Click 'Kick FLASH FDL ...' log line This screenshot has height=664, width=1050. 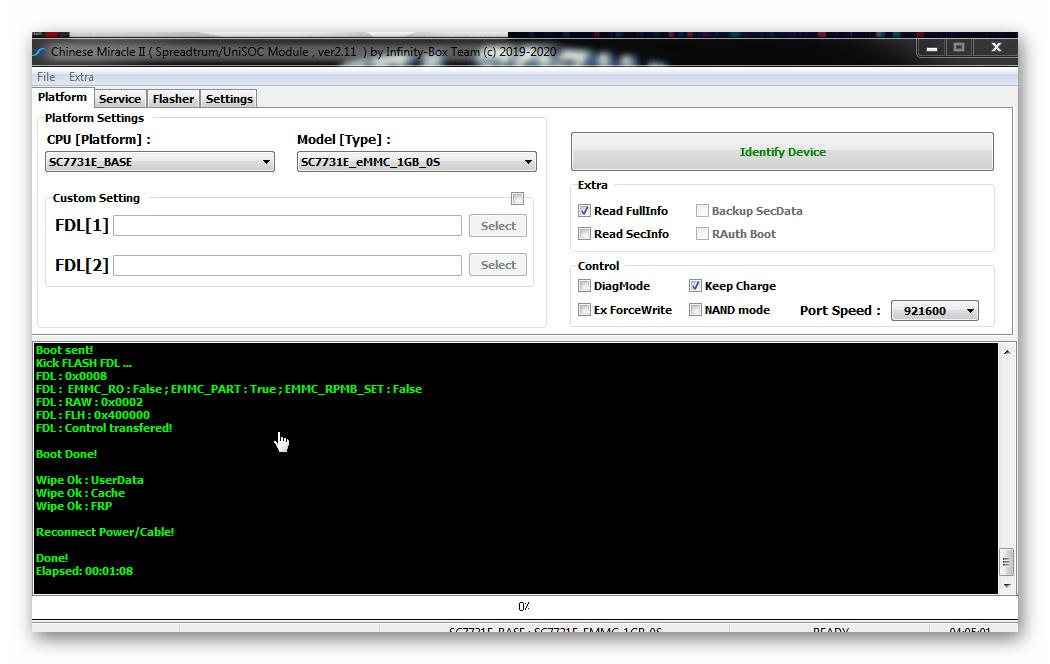[84, 363]
